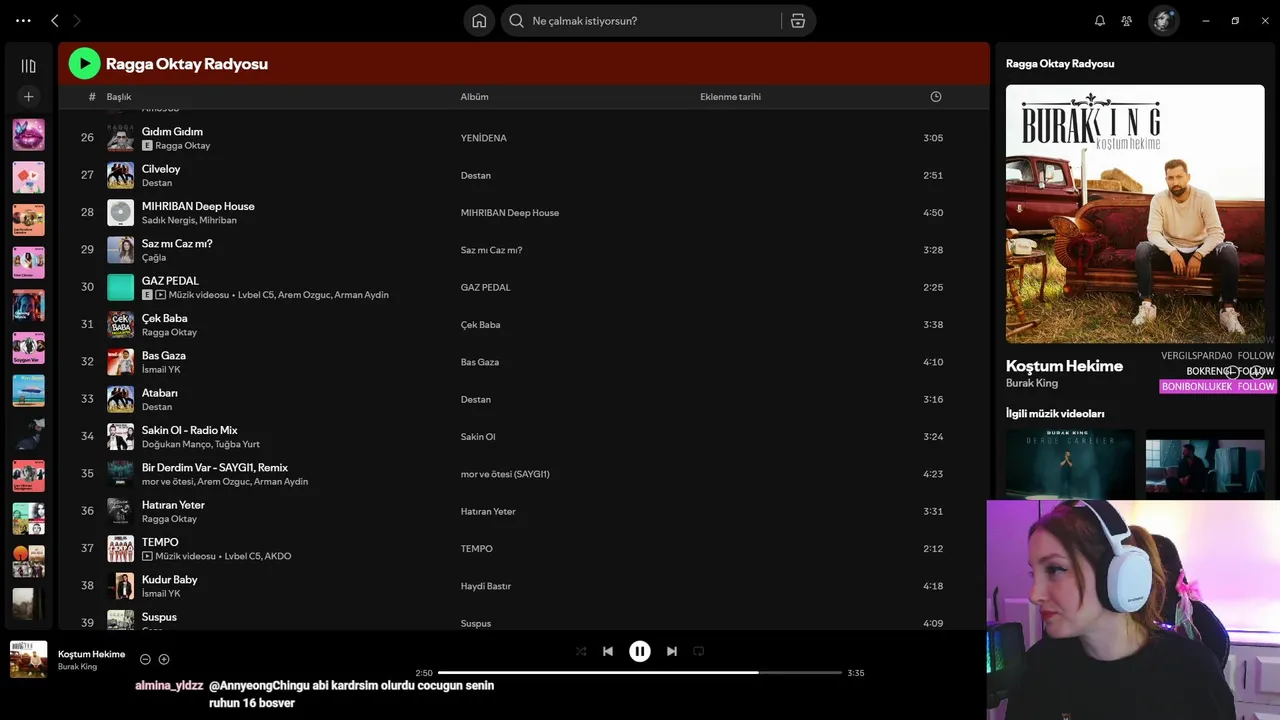
Task: Open Koştum Hekime cover art in right panel
Action: tap(1135, 214)
